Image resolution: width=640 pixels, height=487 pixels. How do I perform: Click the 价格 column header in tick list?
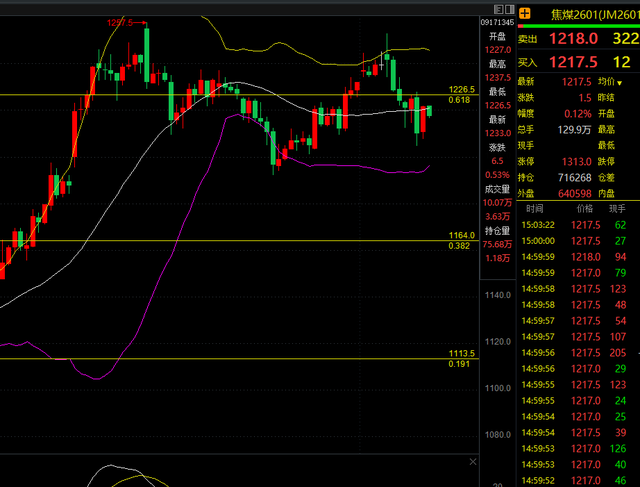[x=584, y=209]
